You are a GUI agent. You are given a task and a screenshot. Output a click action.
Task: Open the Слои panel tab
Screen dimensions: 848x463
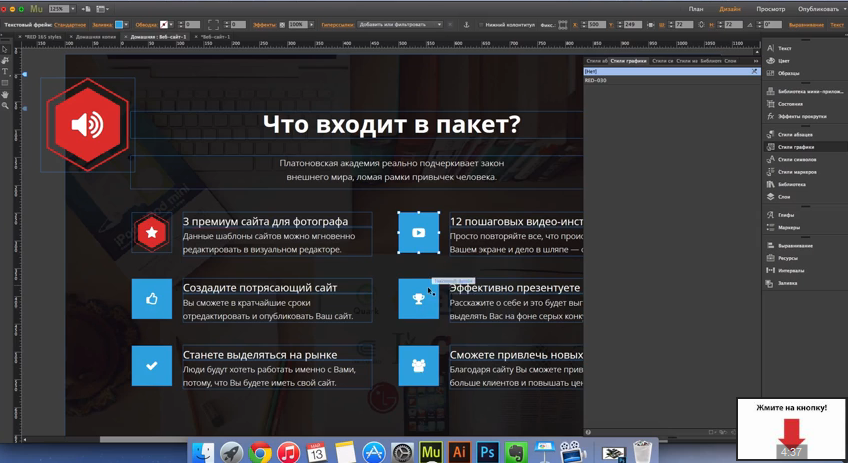point(730,61)
